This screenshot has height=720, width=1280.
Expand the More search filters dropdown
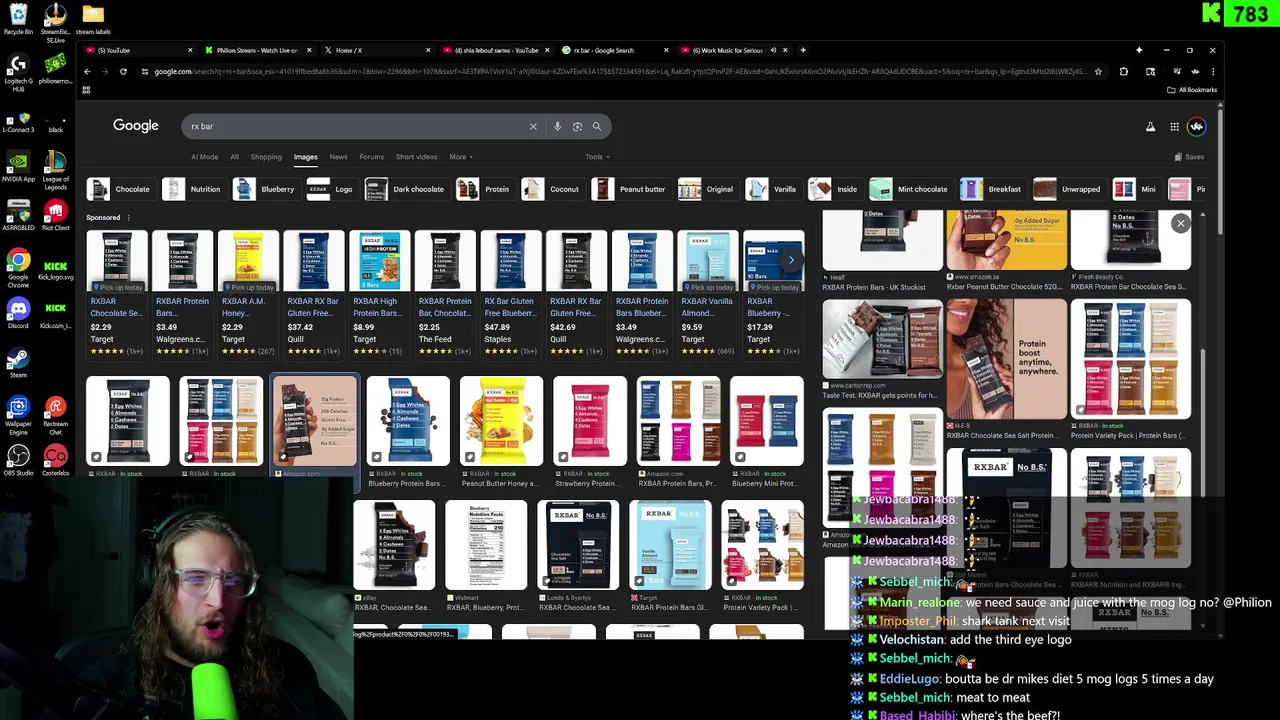click(461, 157)
